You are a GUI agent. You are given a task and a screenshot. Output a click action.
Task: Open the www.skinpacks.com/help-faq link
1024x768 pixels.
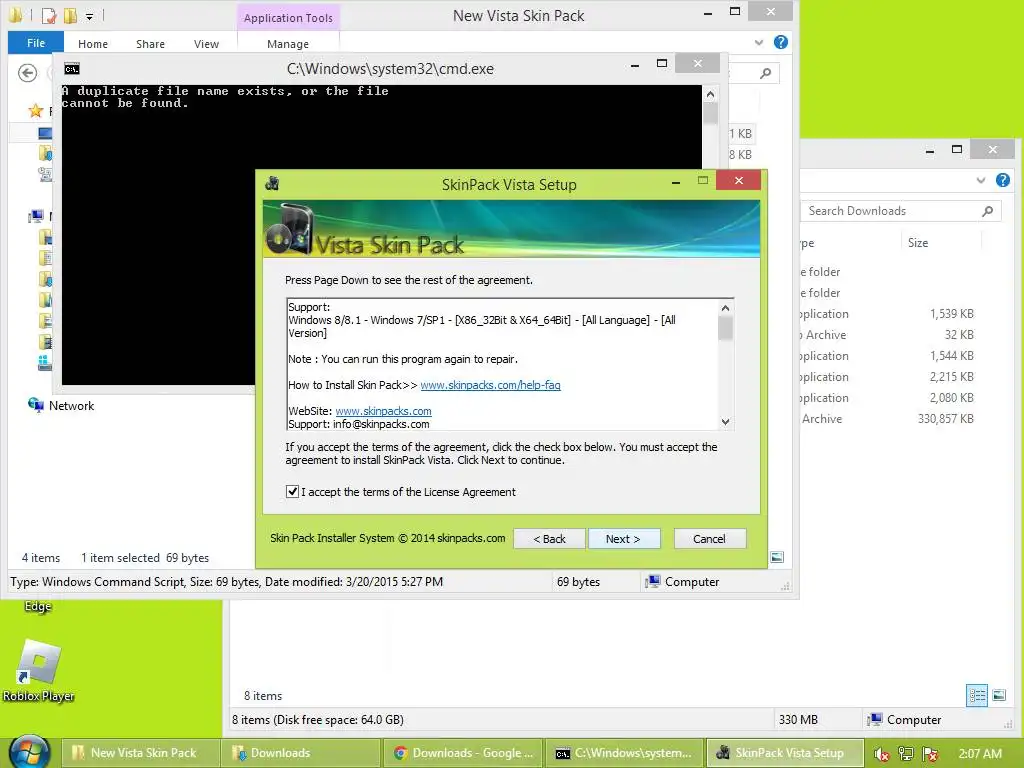(x=490, y=385)
